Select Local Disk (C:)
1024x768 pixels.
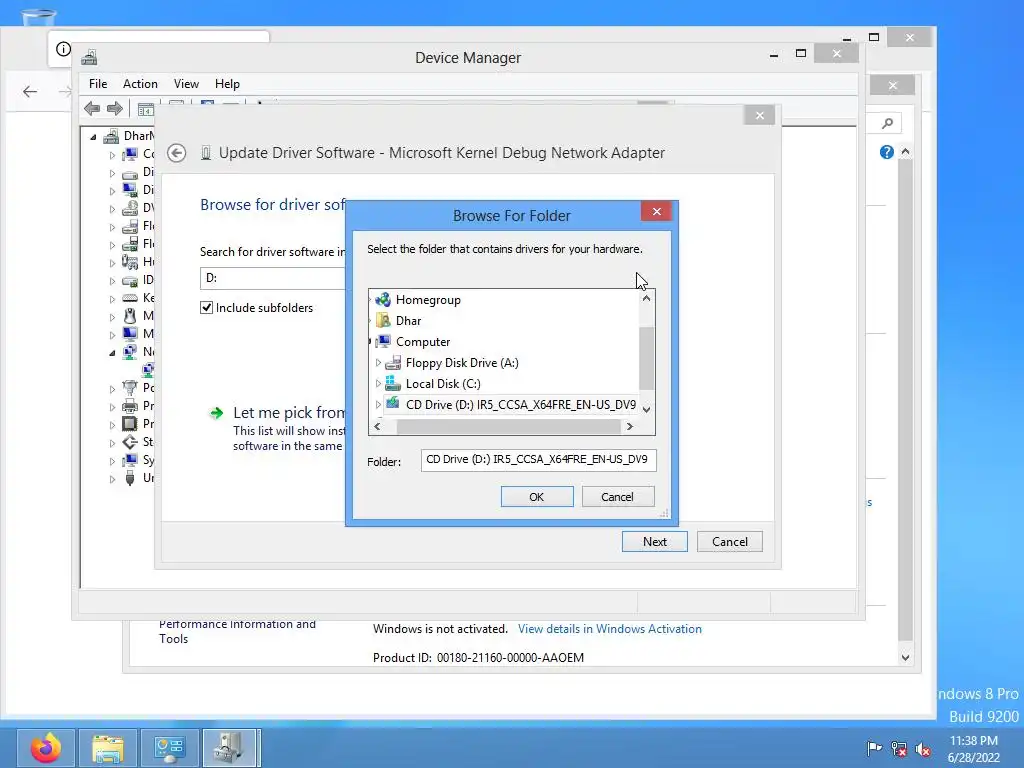443,383
